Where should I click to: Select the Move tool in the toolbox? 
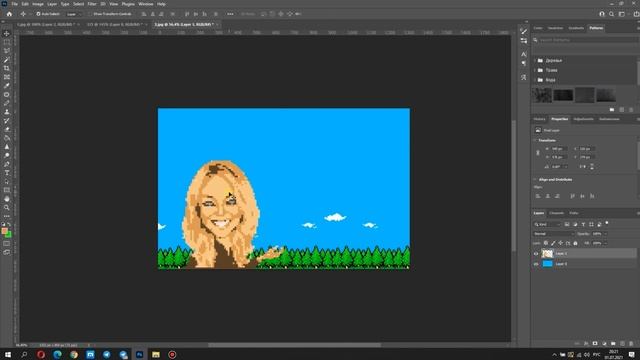click(7, 33)
